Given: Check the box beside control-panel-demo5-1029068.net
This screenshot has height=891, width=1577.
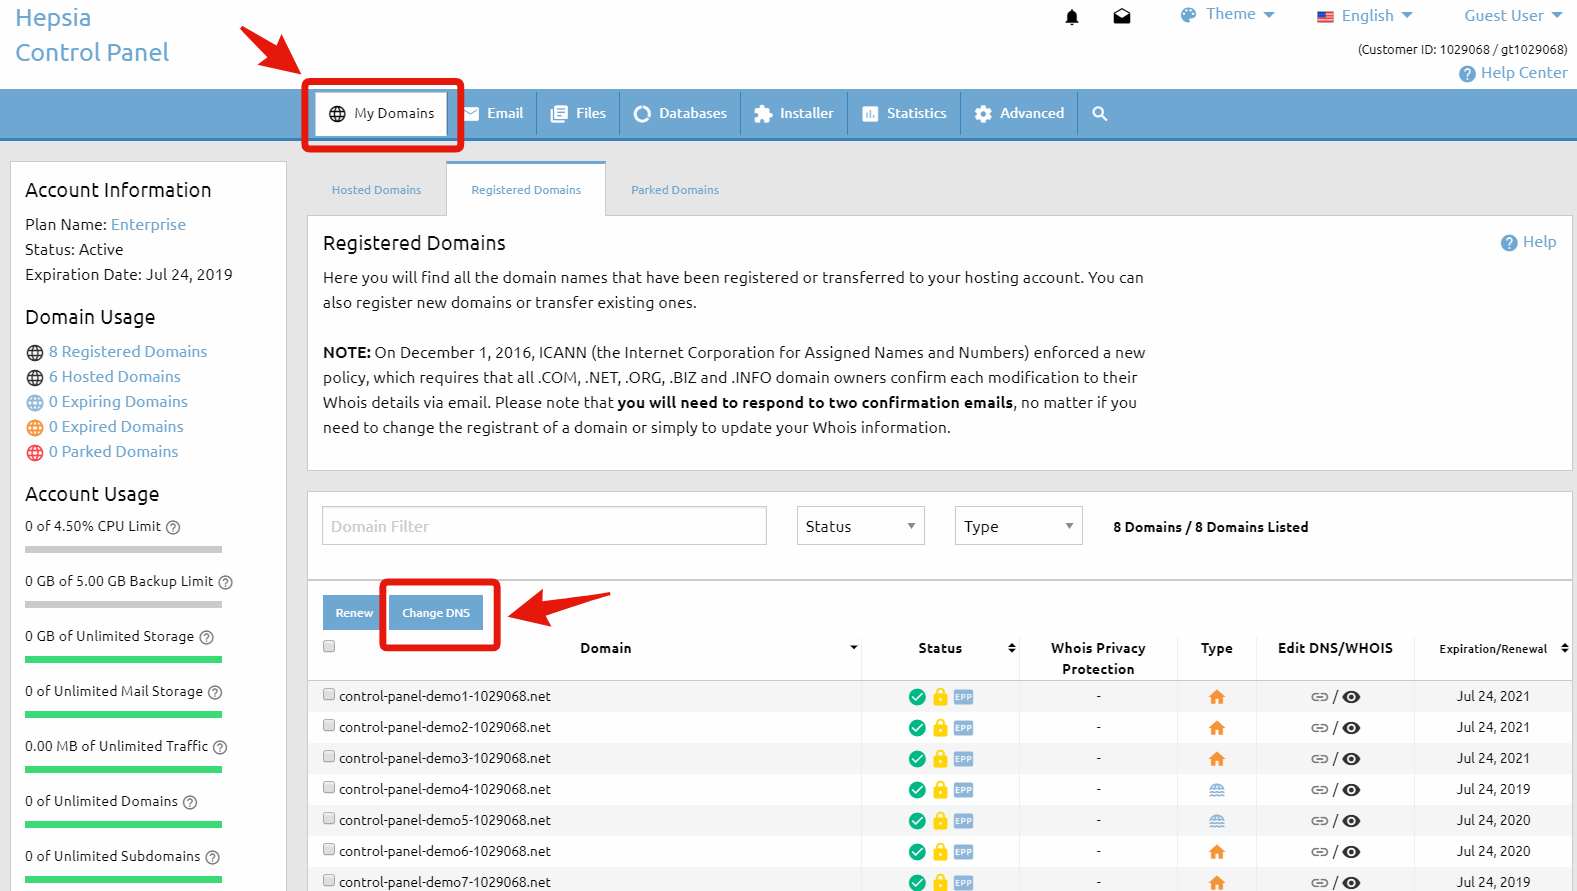Looking at the screenshot, I should 329,818.
